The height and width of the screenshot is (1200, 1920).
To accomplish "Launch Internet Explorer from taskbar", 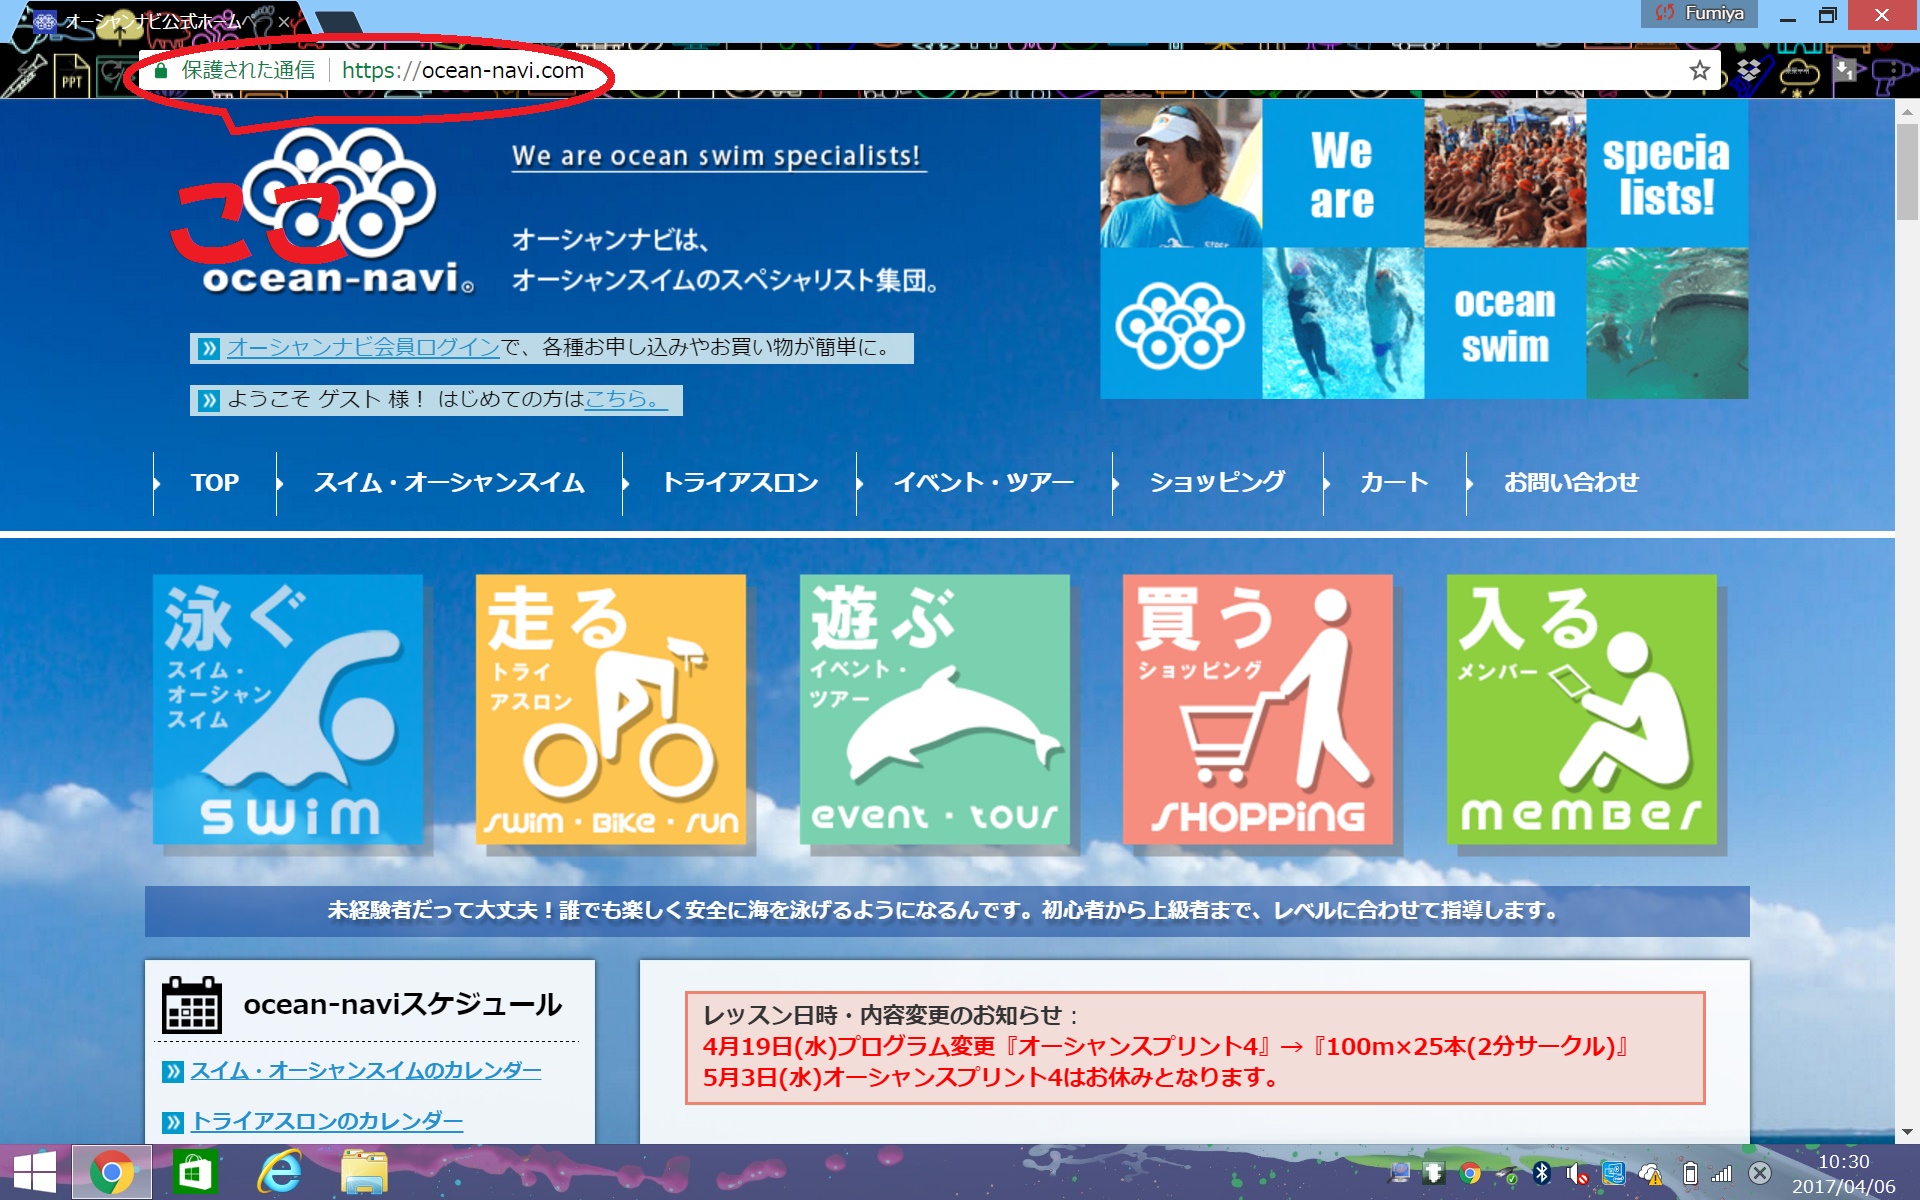I will [x=280, y=1172].
